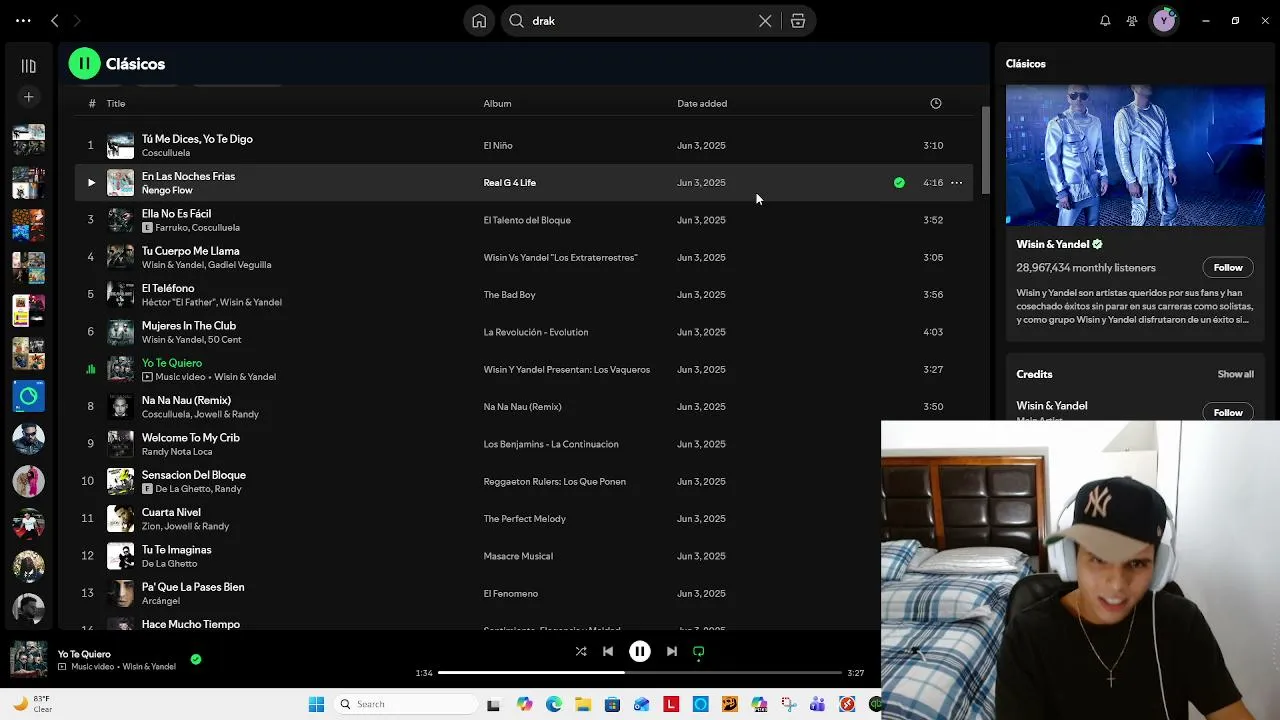Click Show all in Credits section

coord(1235,374)
